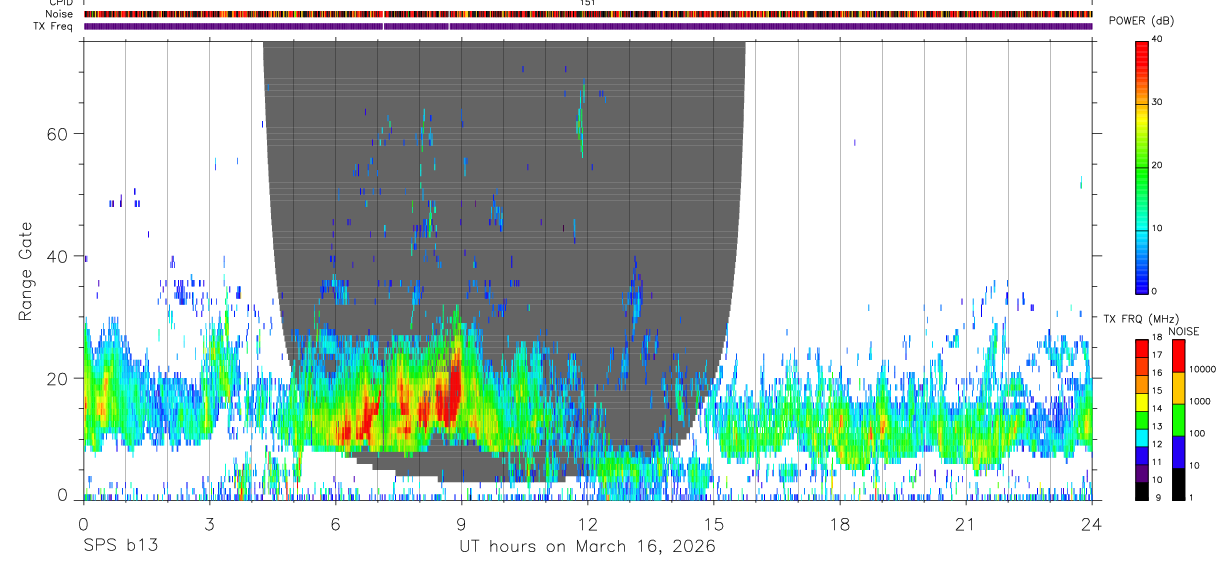Image resolution: width=1228 pixels, height=567 pixels.
Task: Click the purple TX Freq strip above the plot
Action: click(588, 26)
